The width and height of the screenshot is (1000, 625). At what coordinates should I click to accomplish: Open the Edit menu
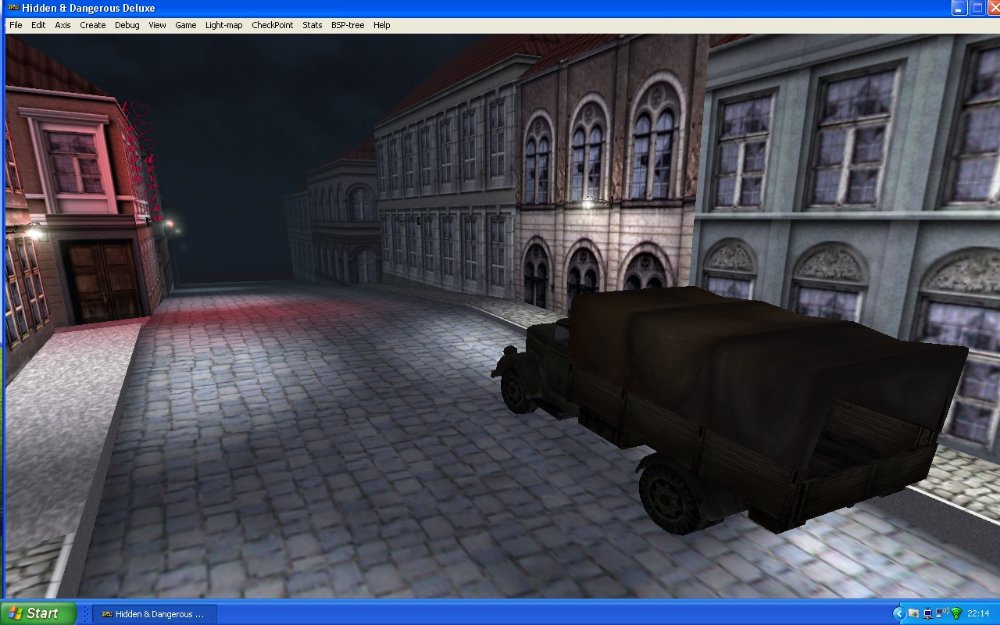(38, 25)
